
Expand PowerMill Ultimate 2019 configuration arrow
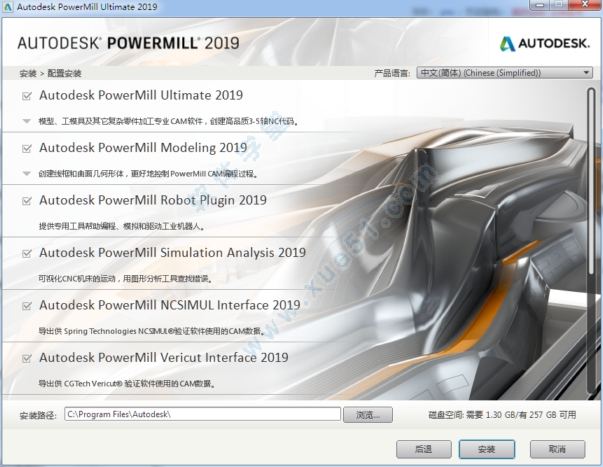coord(27,121)
